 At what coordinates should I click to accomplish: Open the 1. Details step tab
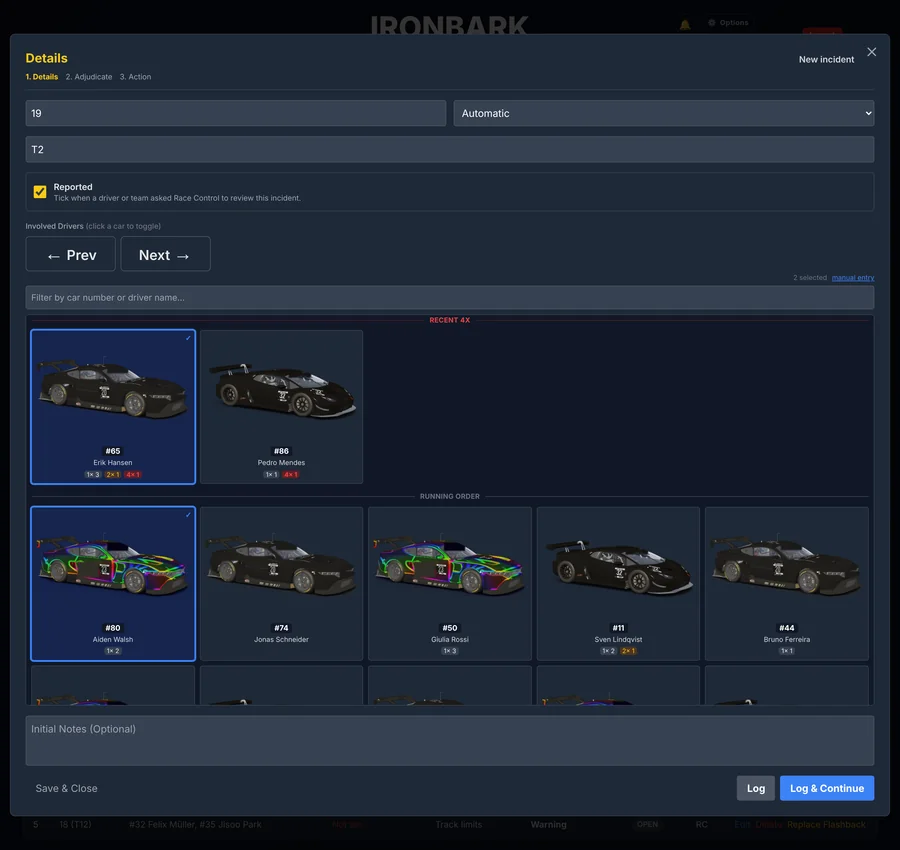click(41, 77)
